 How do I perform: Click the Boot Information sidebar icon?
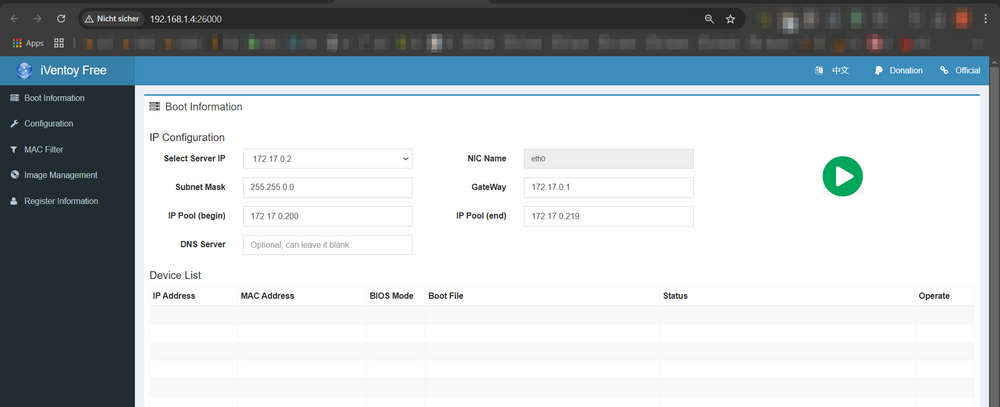coord(14,98)
